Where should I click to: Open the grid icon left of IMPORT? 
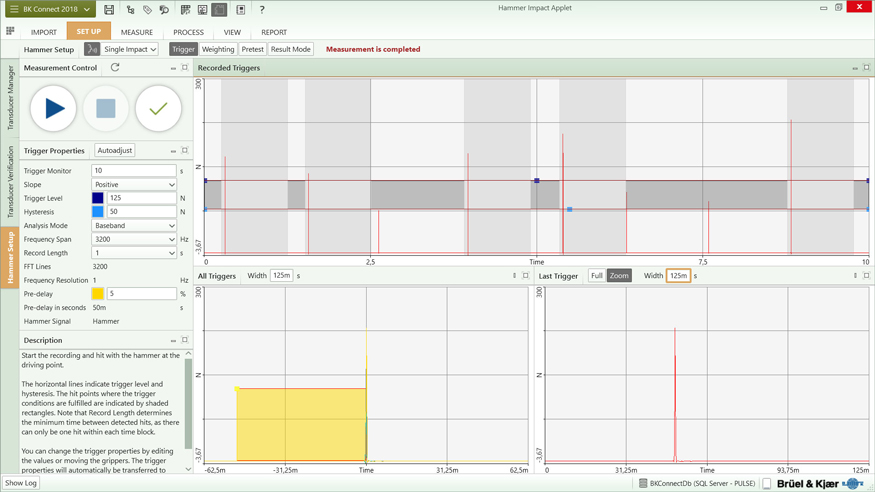point(10,32)
